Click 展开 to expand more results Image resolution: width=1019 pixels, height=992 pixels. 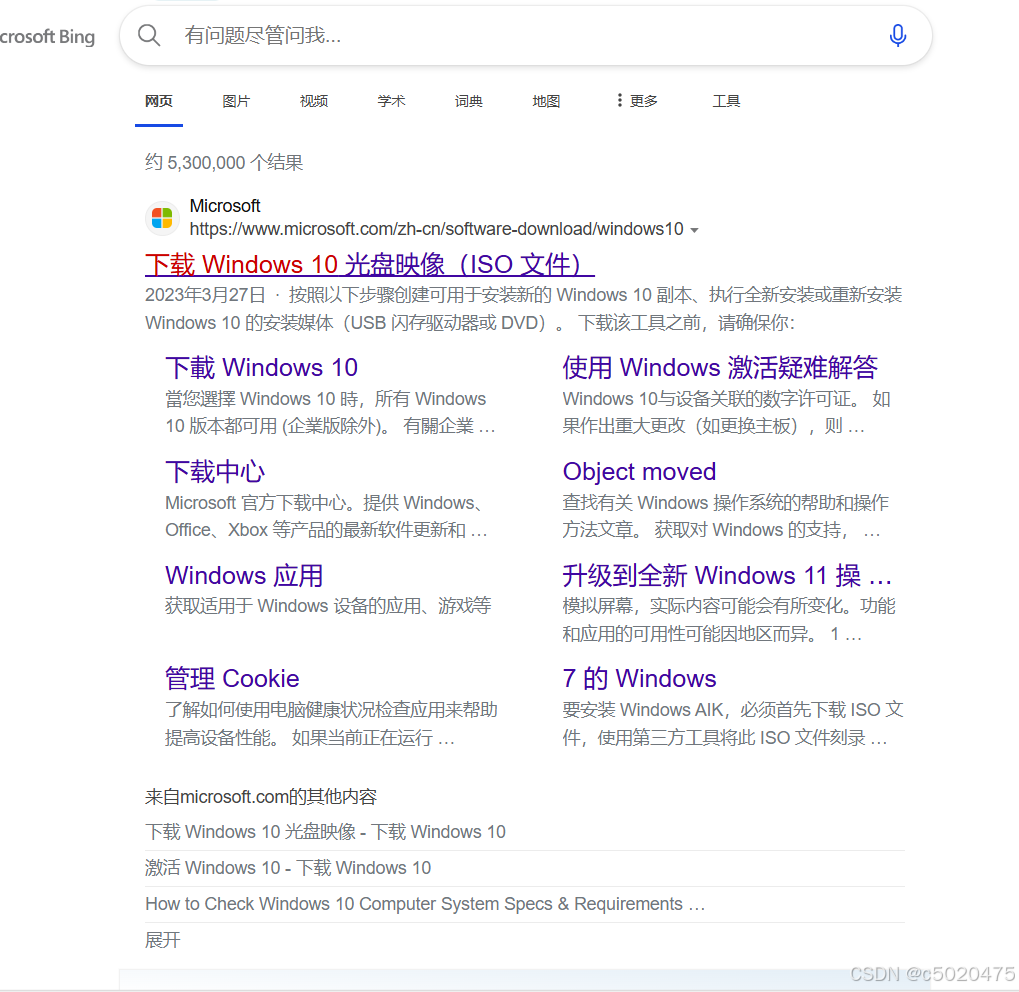pyautogui.click(x=162, y=939)
